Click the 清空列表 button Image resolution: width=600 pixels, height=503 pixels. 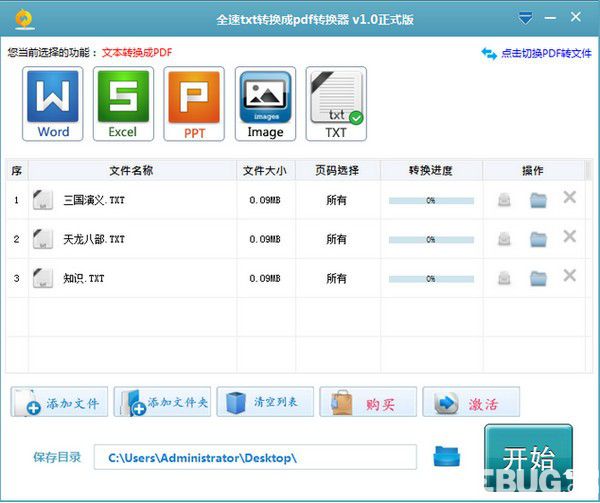(x=265, y=402)
